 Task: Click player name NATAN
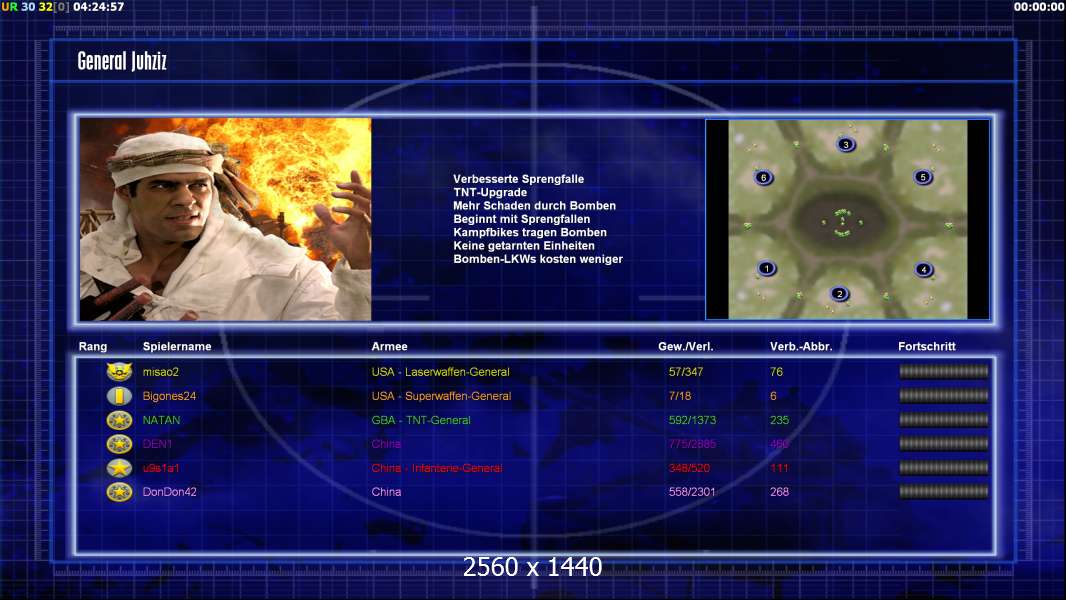point(161,420)
